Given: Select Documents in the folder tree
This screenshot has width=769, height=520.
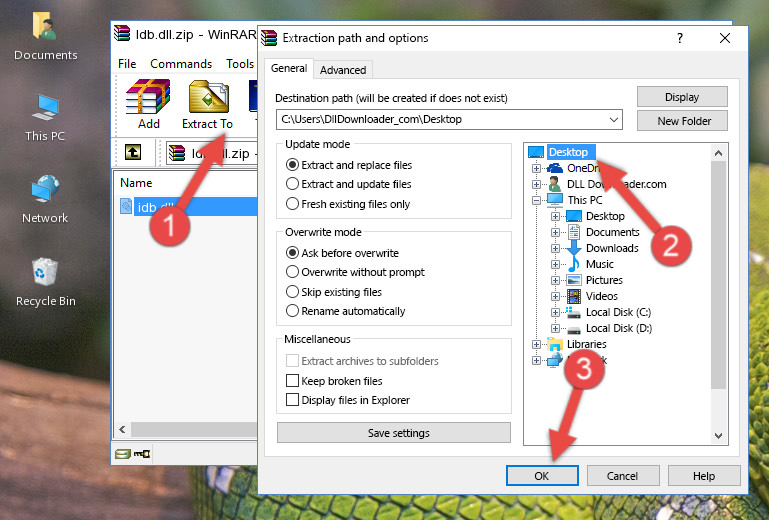Looking at the screenshot, I should [x=613, y=232].
